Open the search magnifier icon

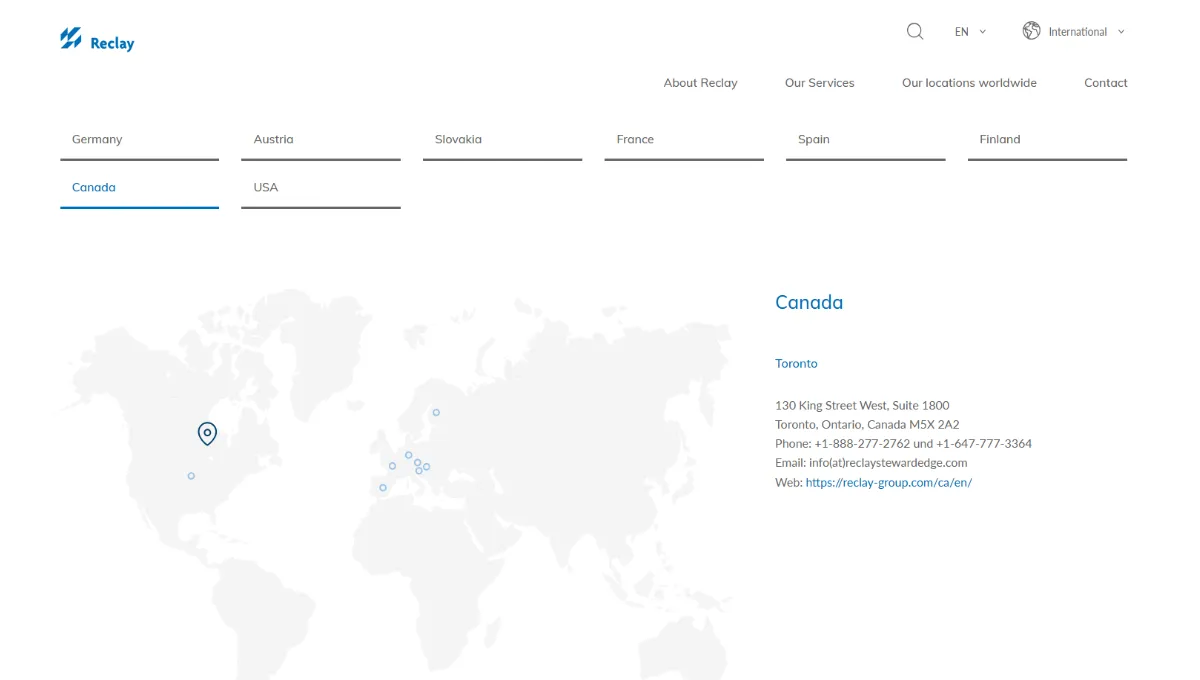[x=914, y=31]
